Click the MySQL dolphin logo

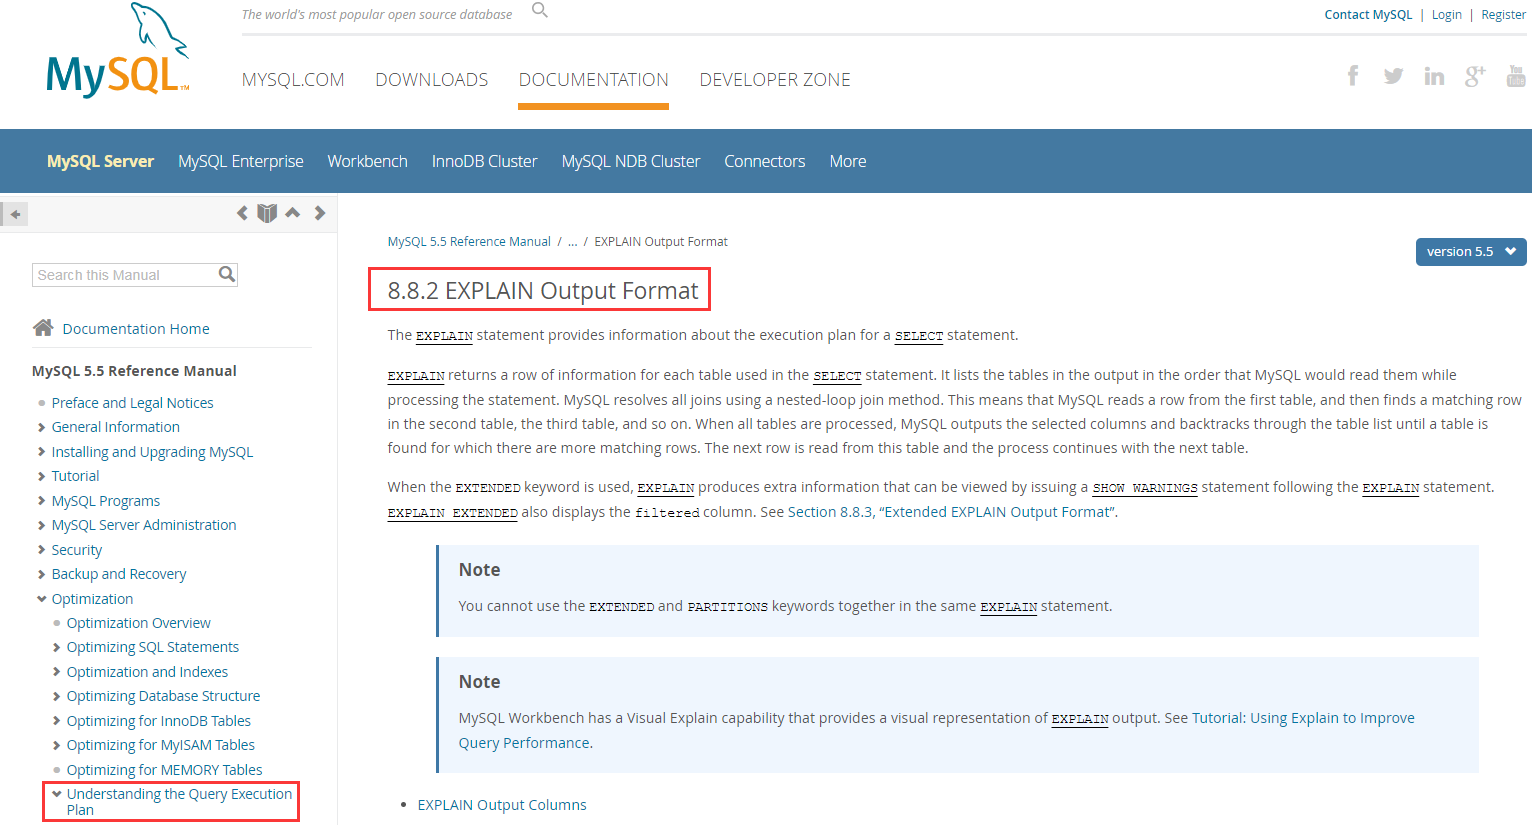[x=118, y=50]
